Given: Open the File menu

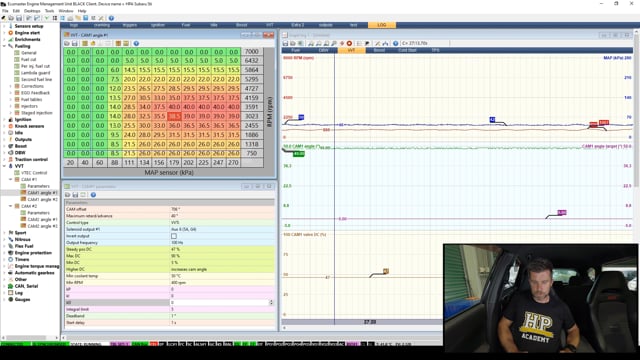Looking at the screenshot, I should point(5,11).
